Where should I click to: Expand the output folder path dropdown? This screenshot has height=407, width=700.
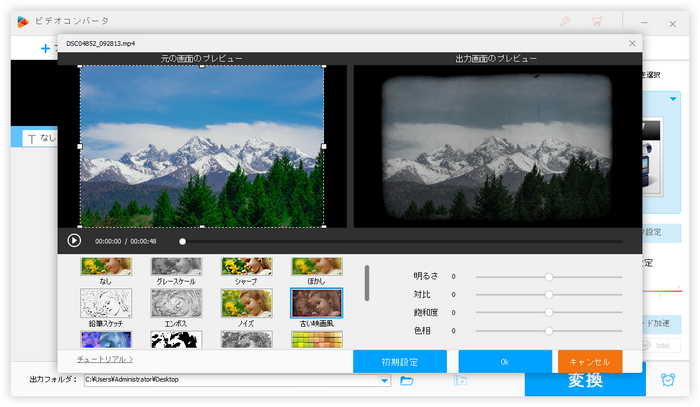tap(385, 380)
